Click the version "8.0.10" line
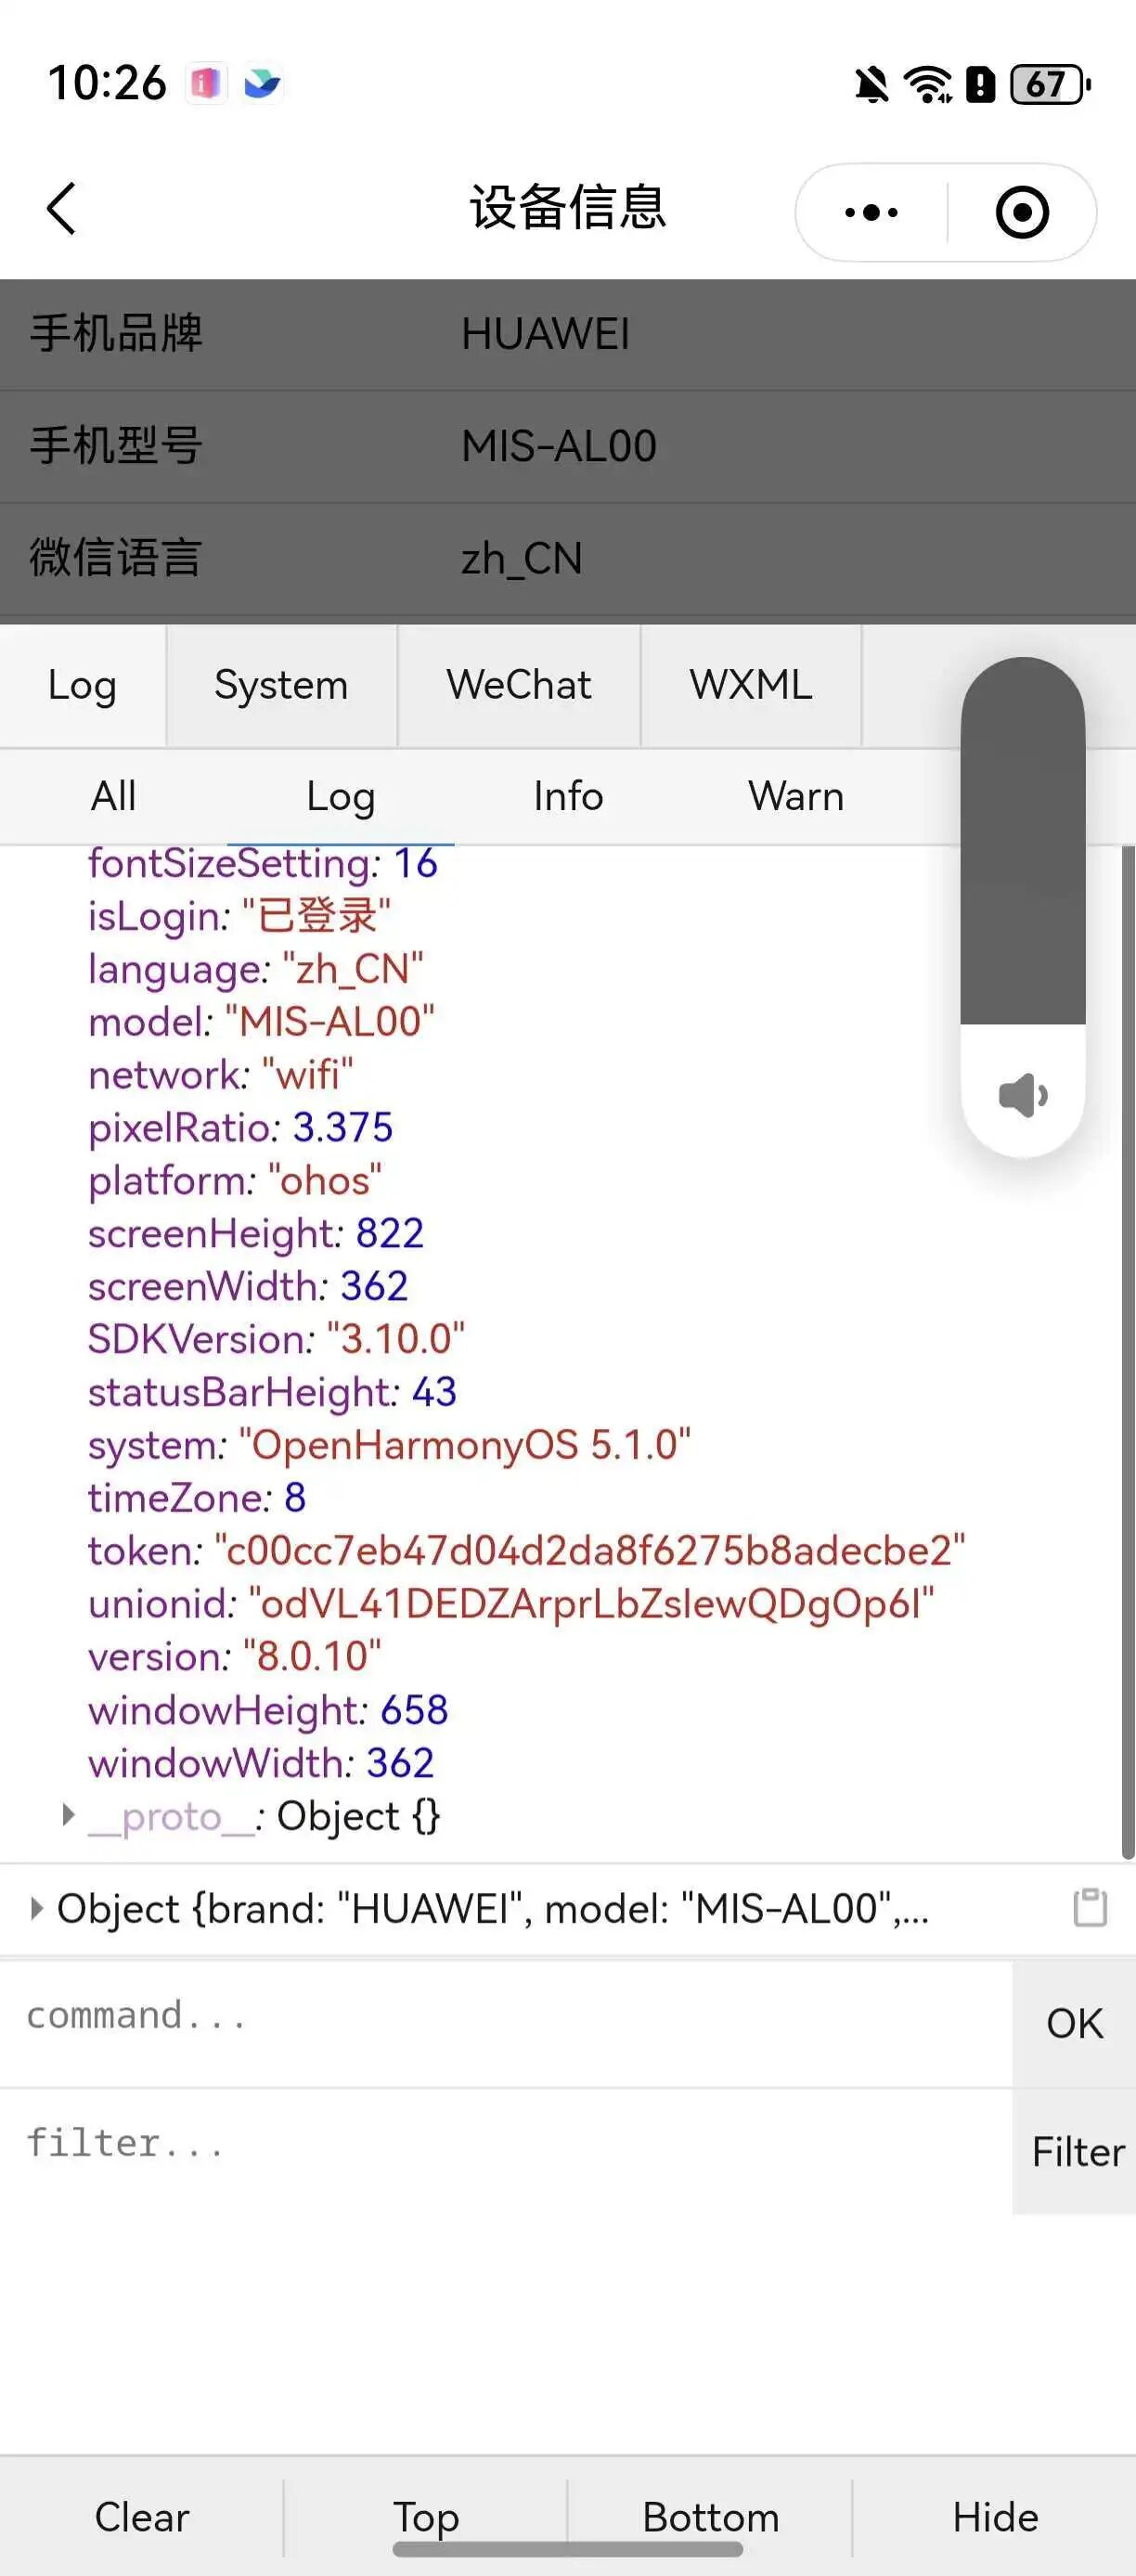Viewport: 1136px width, 2576px height. click(235, 1656)
